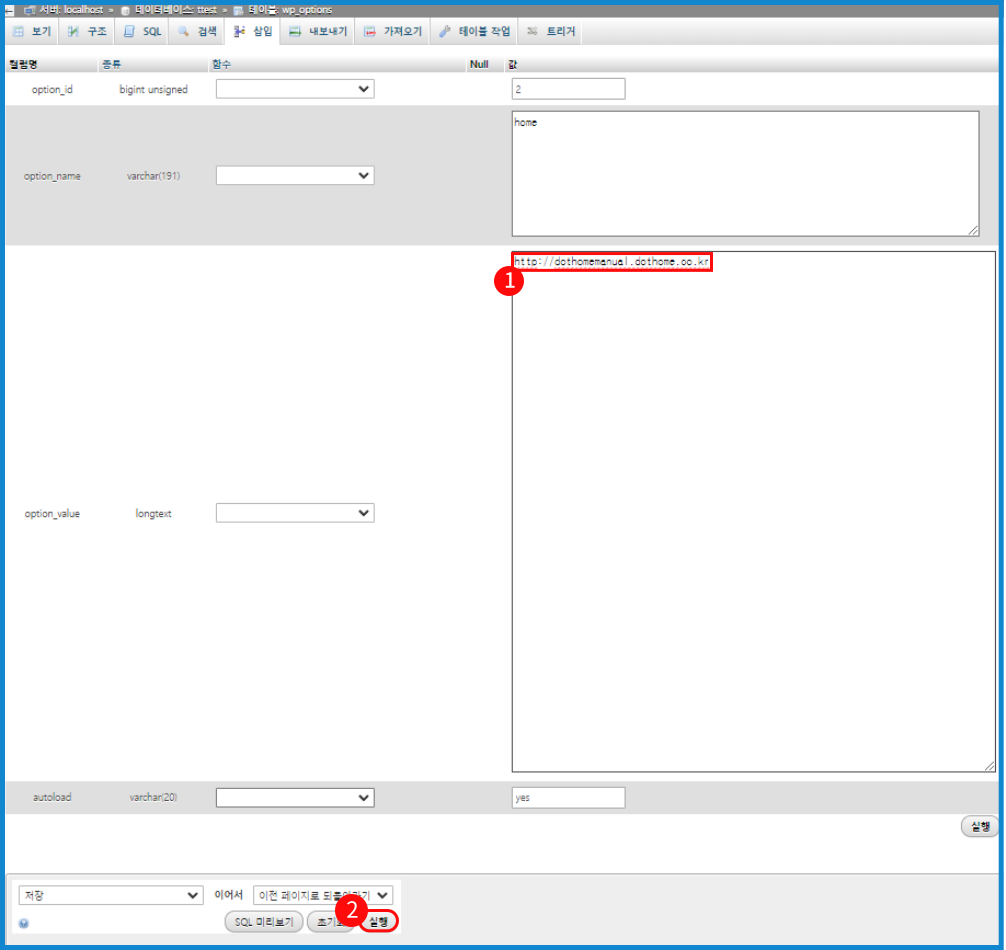Open the 저장 action dropdown
The height and width of the screenshot is (950, 1006).
tap(110, 894)
